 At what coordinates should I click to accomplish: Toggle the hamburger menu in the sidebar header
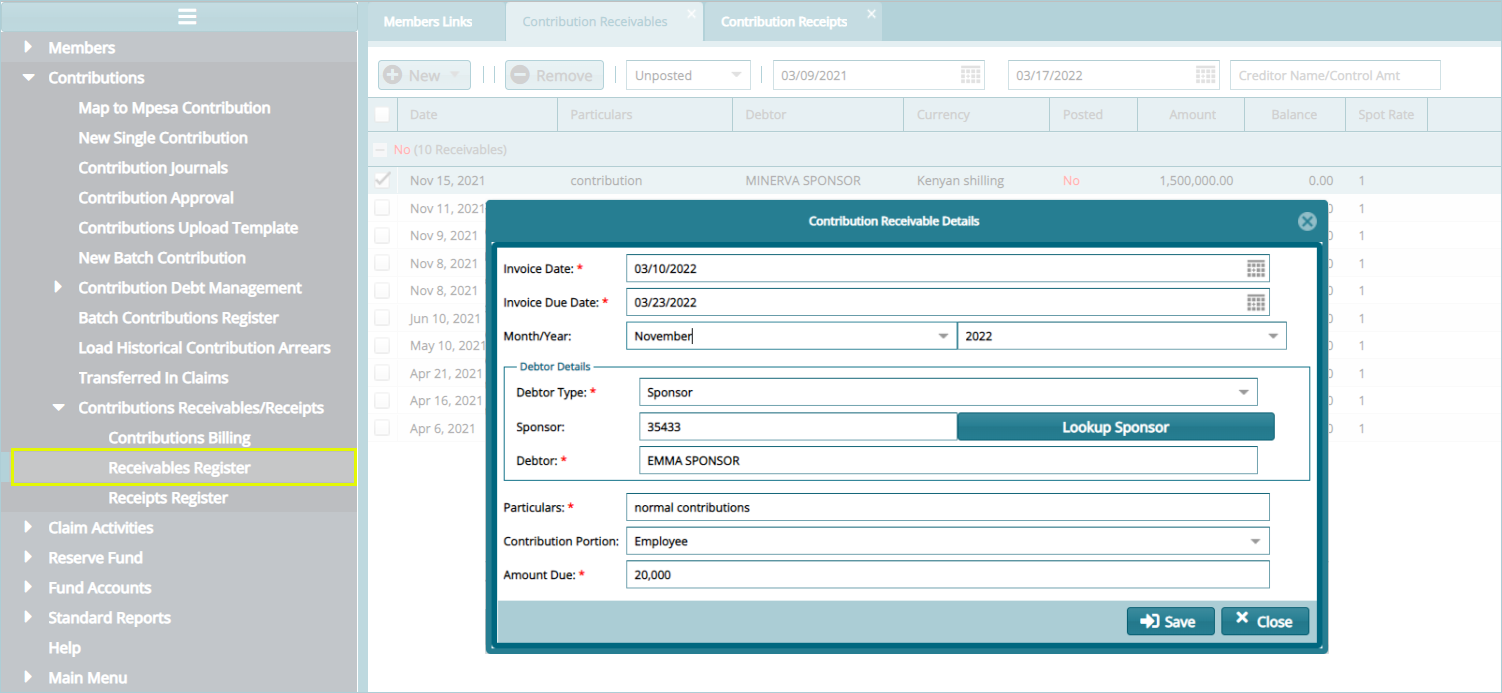[x=187, y=15]
